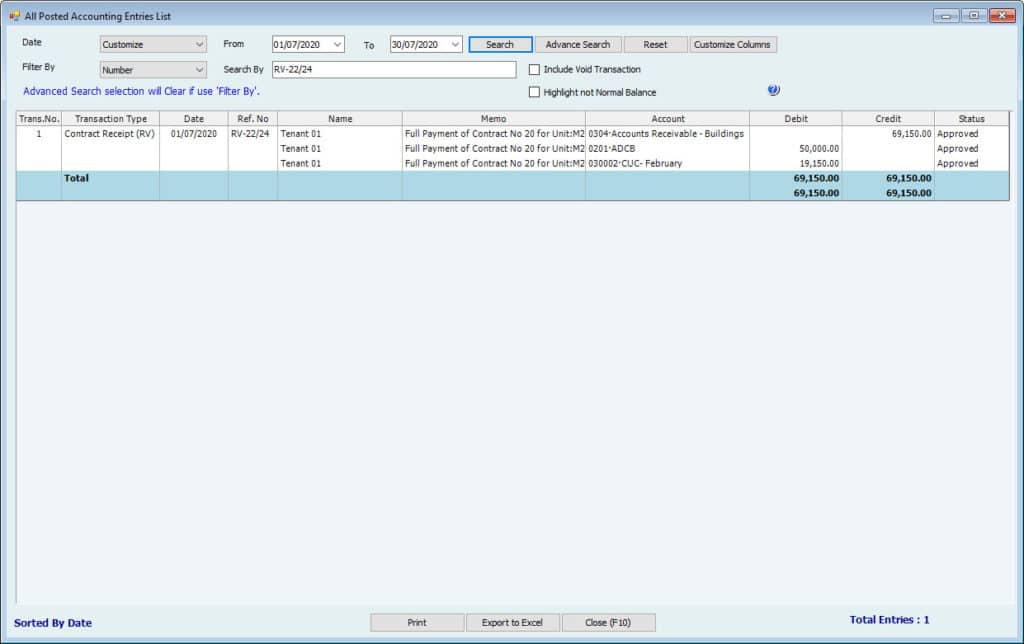The image size is (1024, 644).
Task: Open Customize Columns
Action: pos(732,45)
